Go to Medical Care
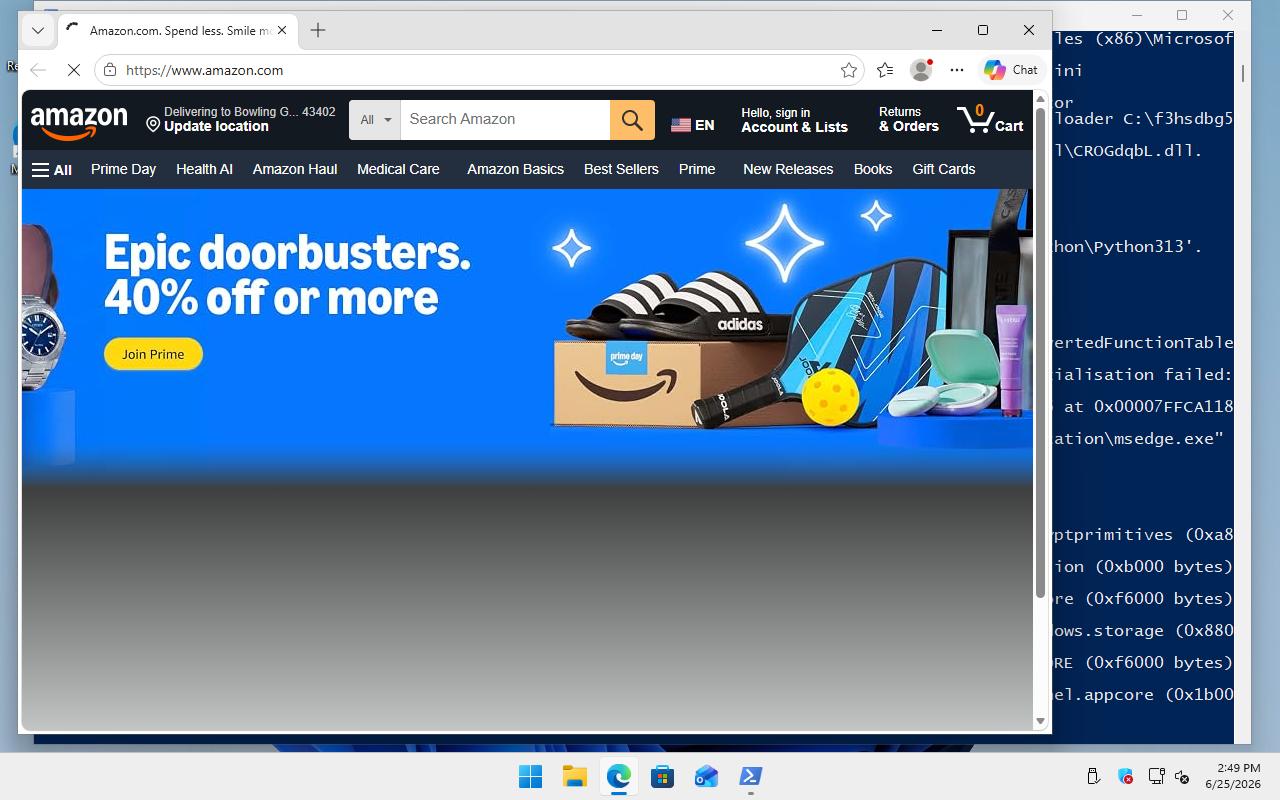1280x800 pixels. tap(398, 170)
